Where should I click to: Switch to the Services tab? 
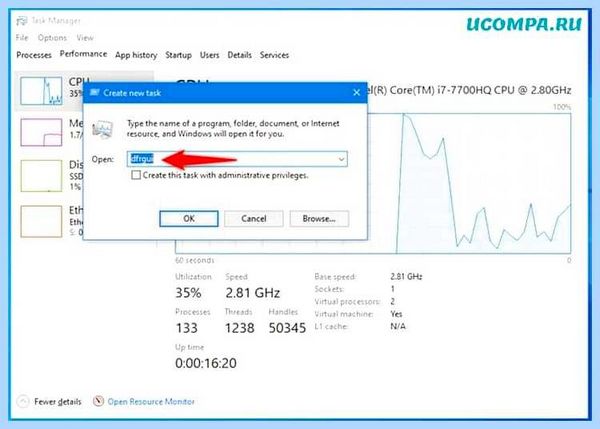274,55
